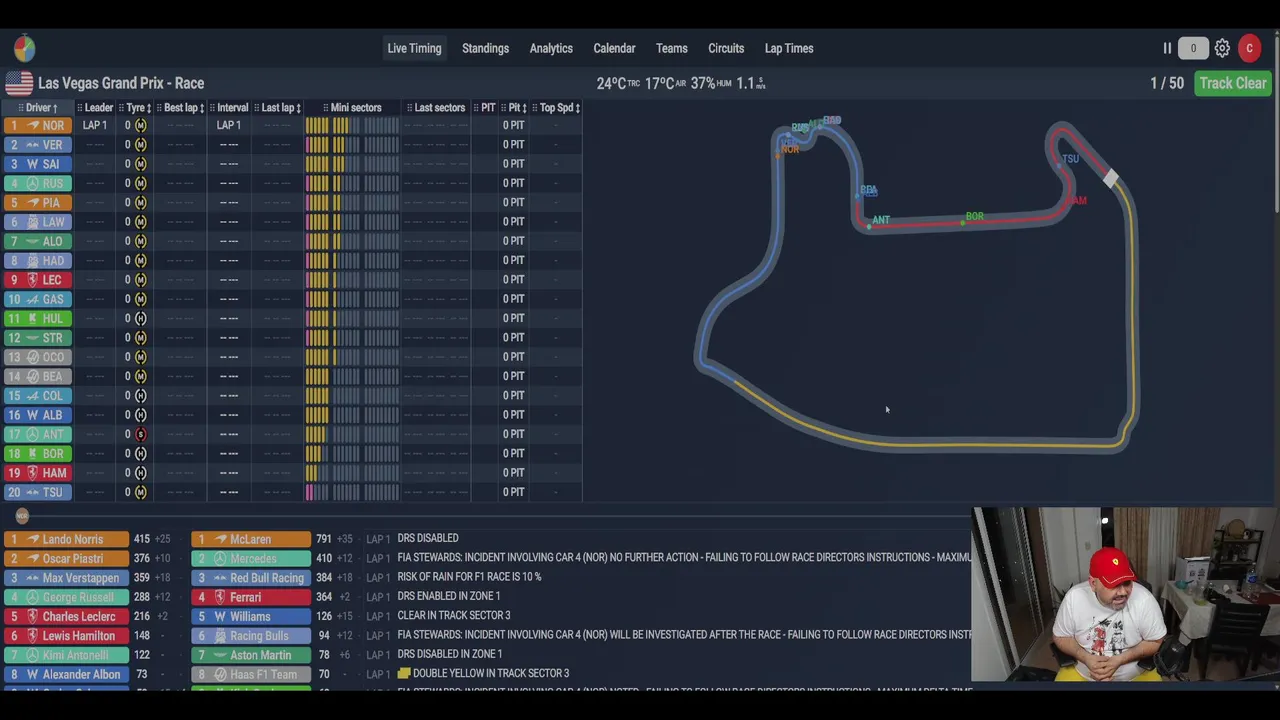Open the Lap Times page
Image resolution: width=1280 pixels, height=720 pixels.
789,48
